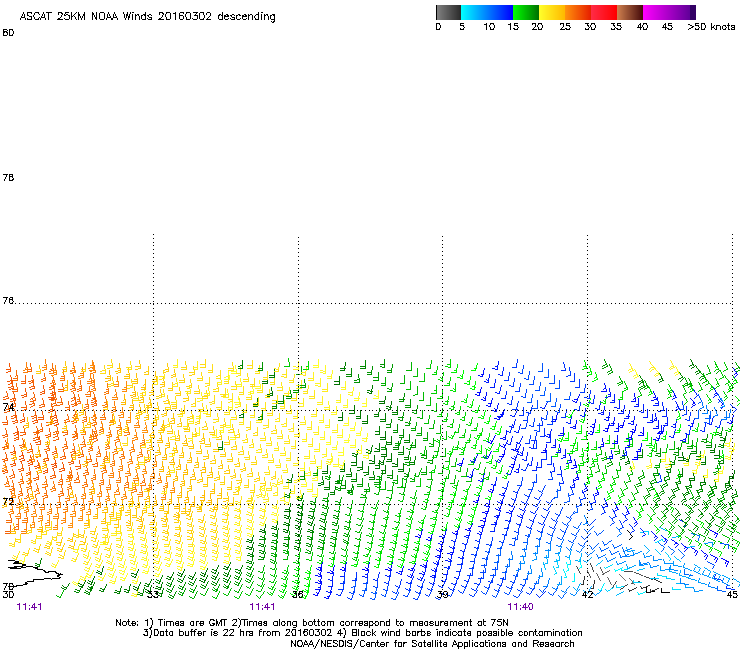
Task: Click the longitude label 39
Action: [442, 595]
